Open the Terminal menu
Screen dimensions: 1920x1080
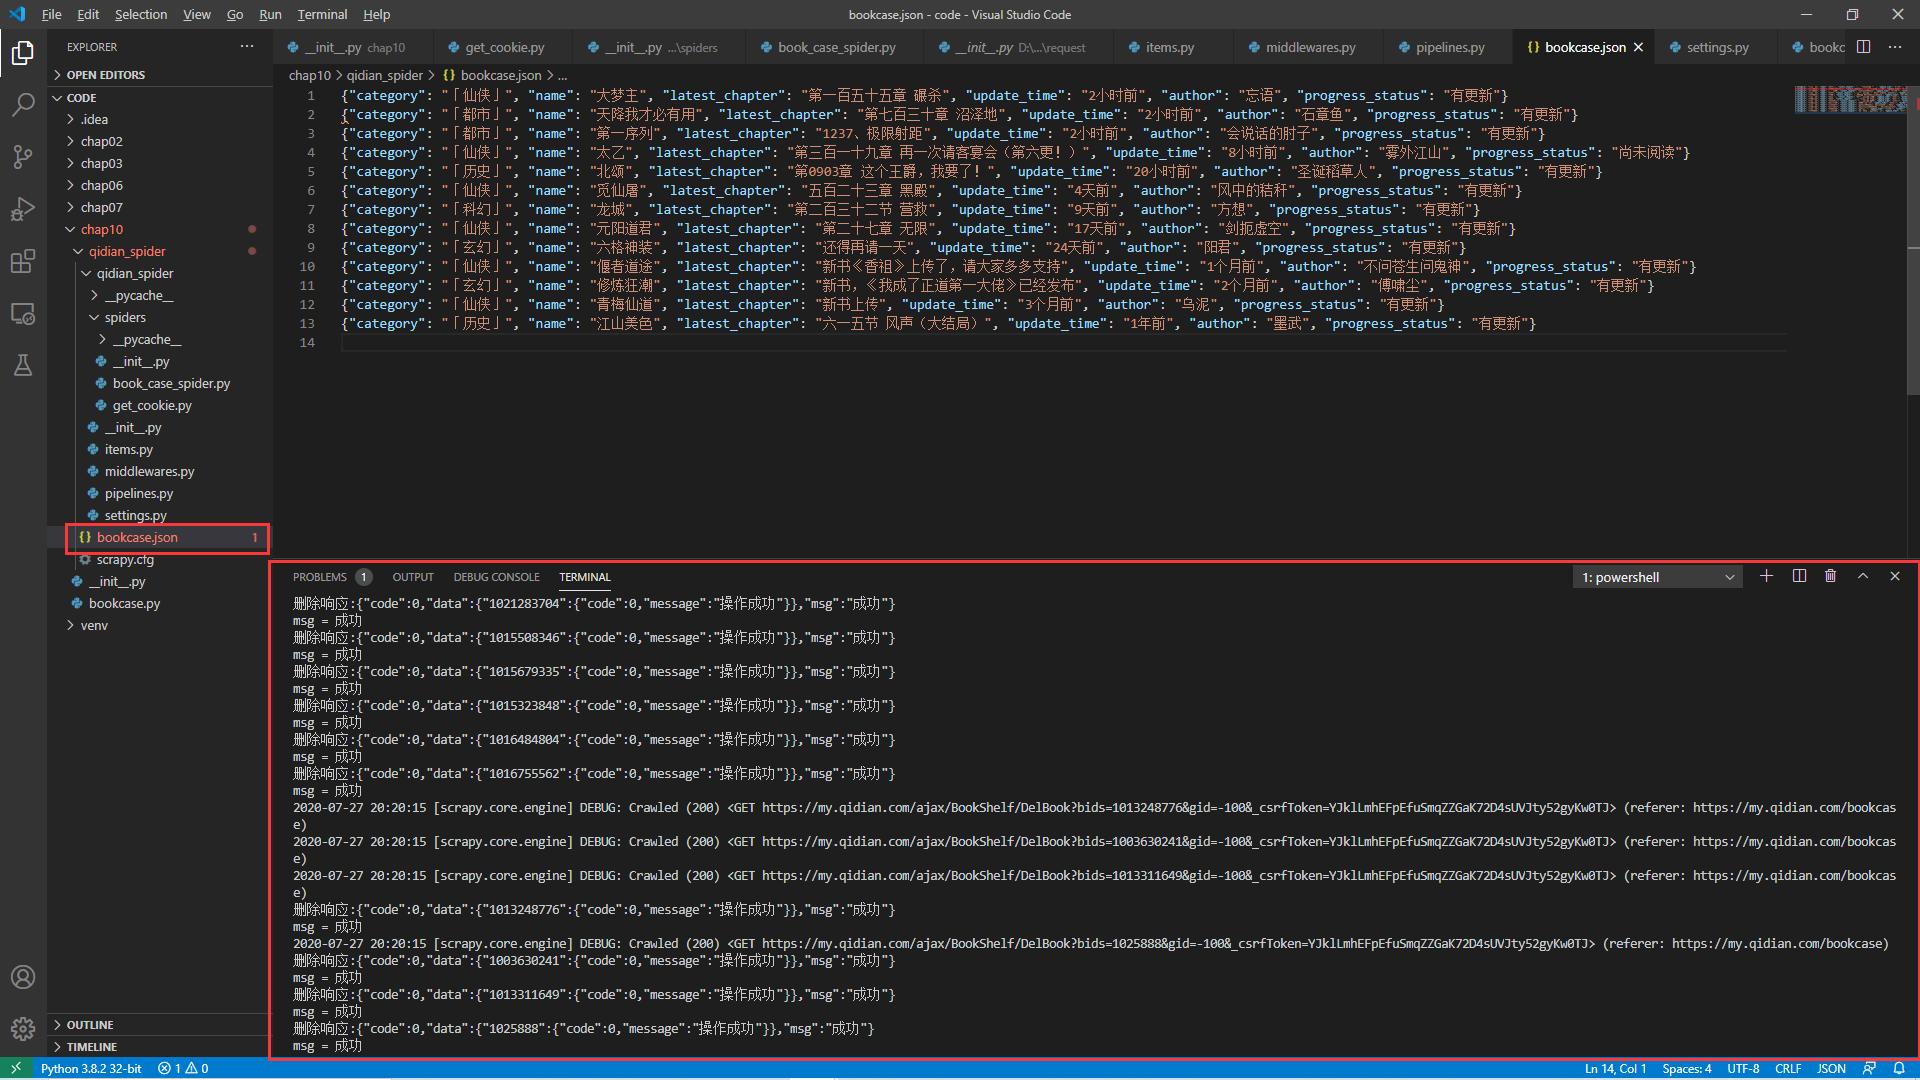click(x=321, y=14)
